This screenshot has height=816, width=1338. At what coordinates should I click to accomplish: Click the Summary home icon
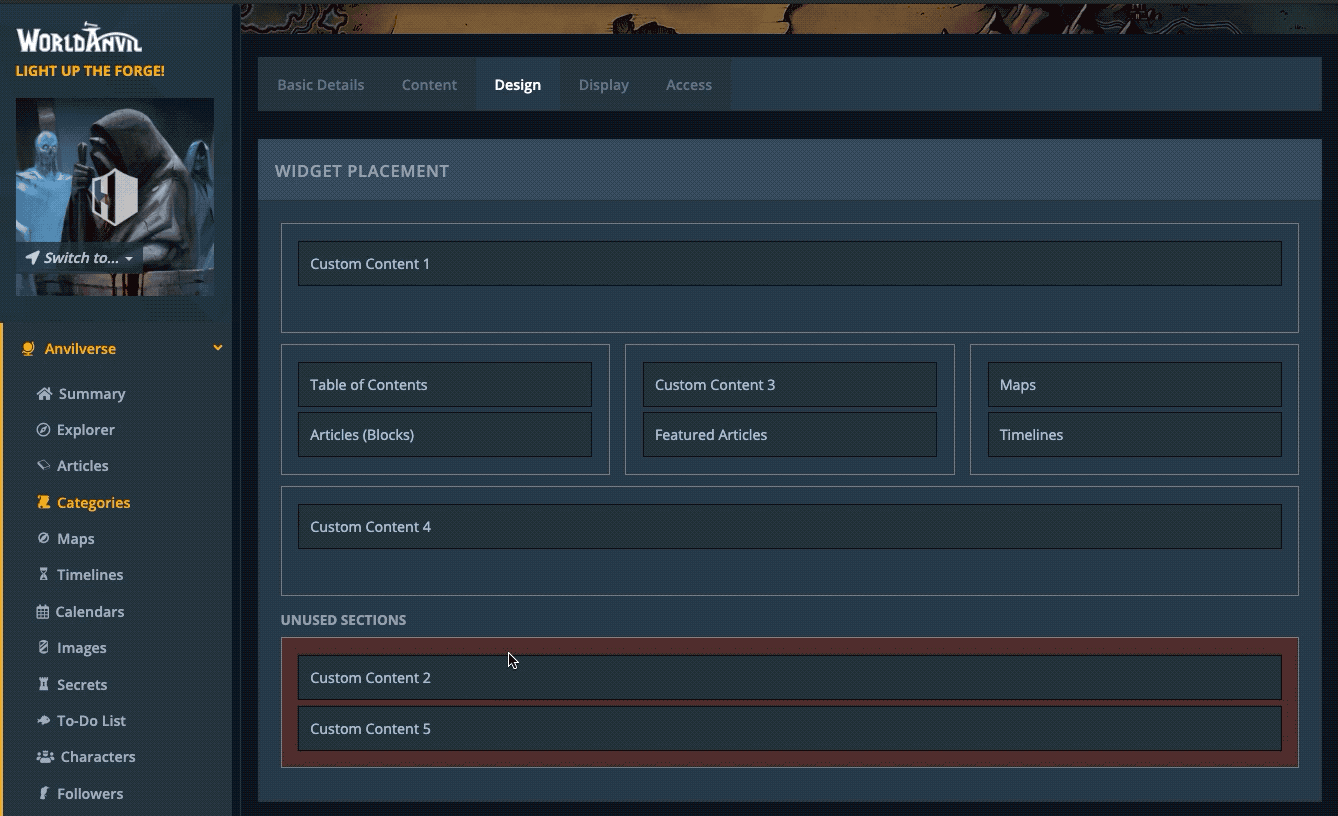point(44,394)
